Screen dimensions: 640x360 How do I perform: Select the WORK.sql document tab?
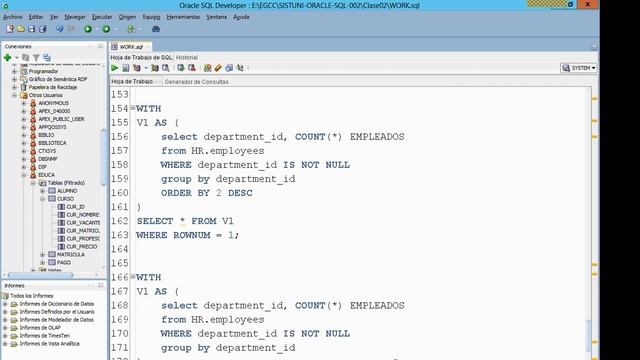pos(131,47)
